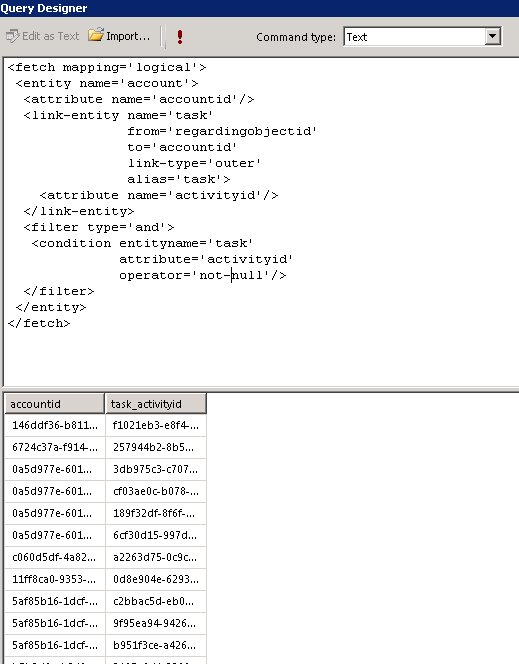Click the link-type='outer' text line
Image resolution: width=519 pixels, height=664 pixels.
tap(194, 163)
